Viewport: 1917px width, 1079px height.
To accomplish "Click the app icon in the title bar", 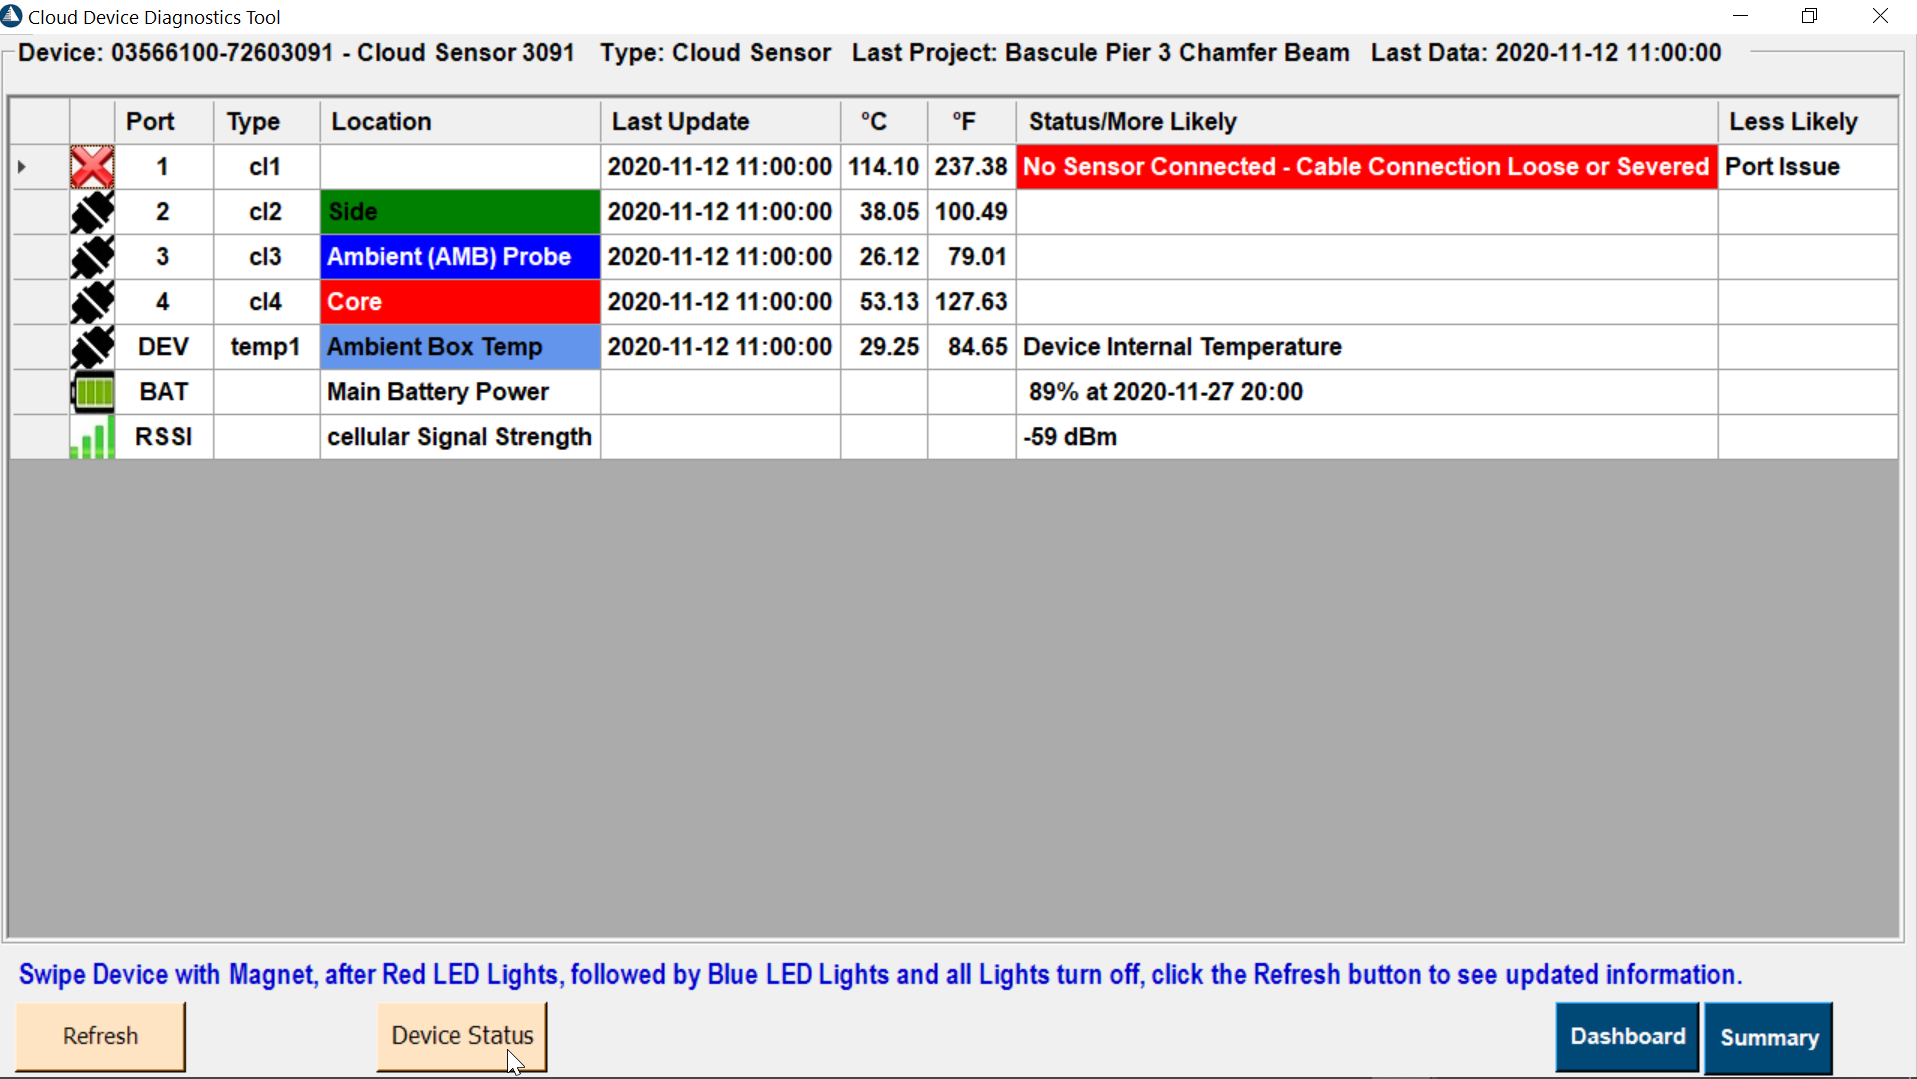I will 12,16.
